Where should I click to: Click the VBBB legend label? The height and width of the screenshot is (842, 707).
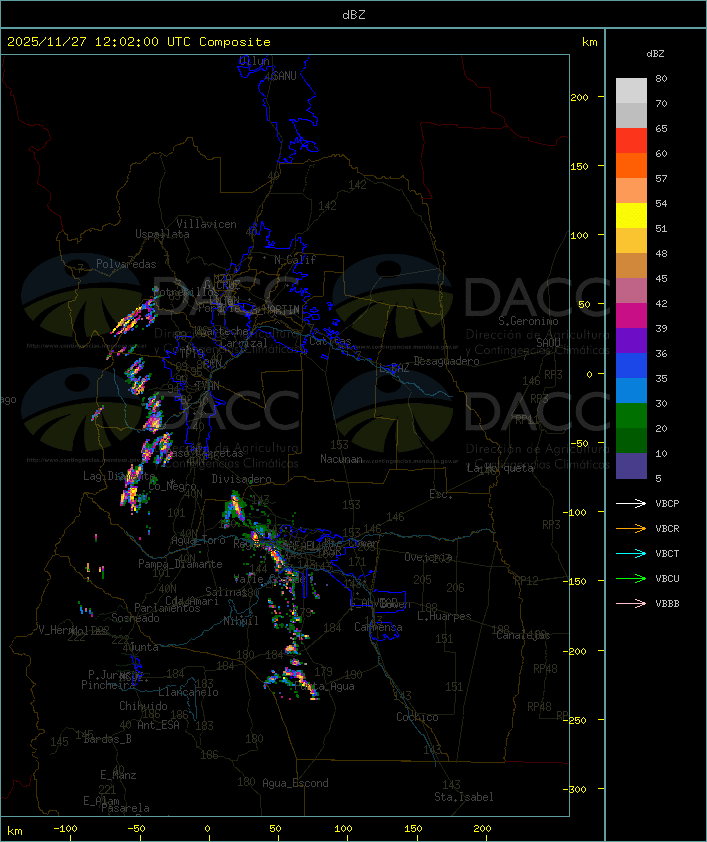[x=667, y=603]
